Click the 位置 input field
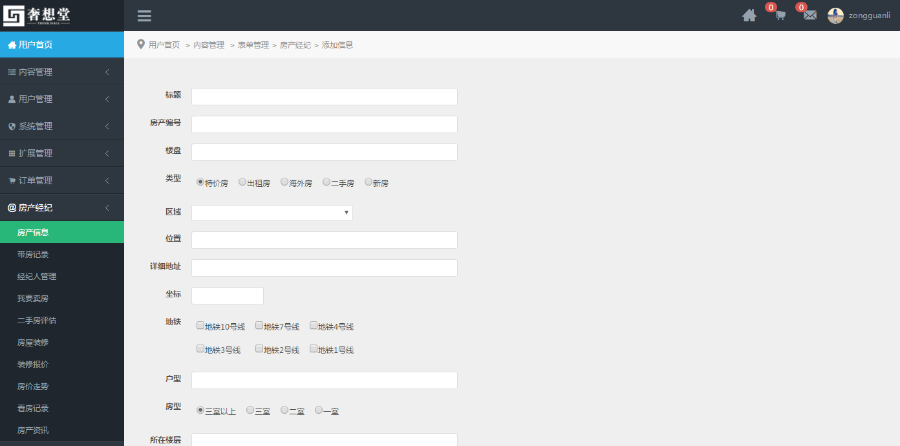Image resolution: width=900 pixels, height=446 pixels. pos(324,240)
